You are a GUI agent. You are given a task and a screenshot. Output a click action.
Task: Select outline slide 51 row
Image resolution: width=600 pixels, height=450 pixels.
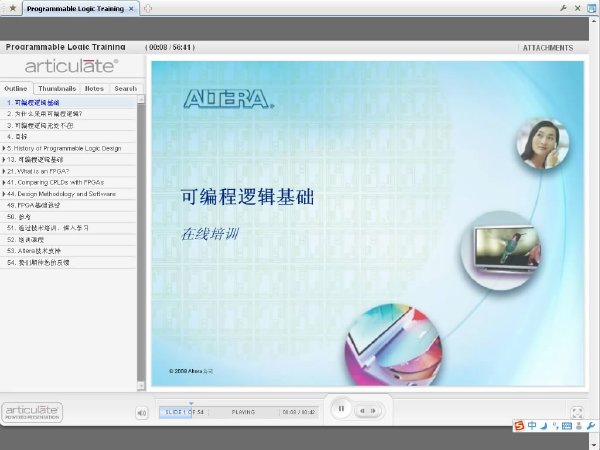tap(68, 228)
